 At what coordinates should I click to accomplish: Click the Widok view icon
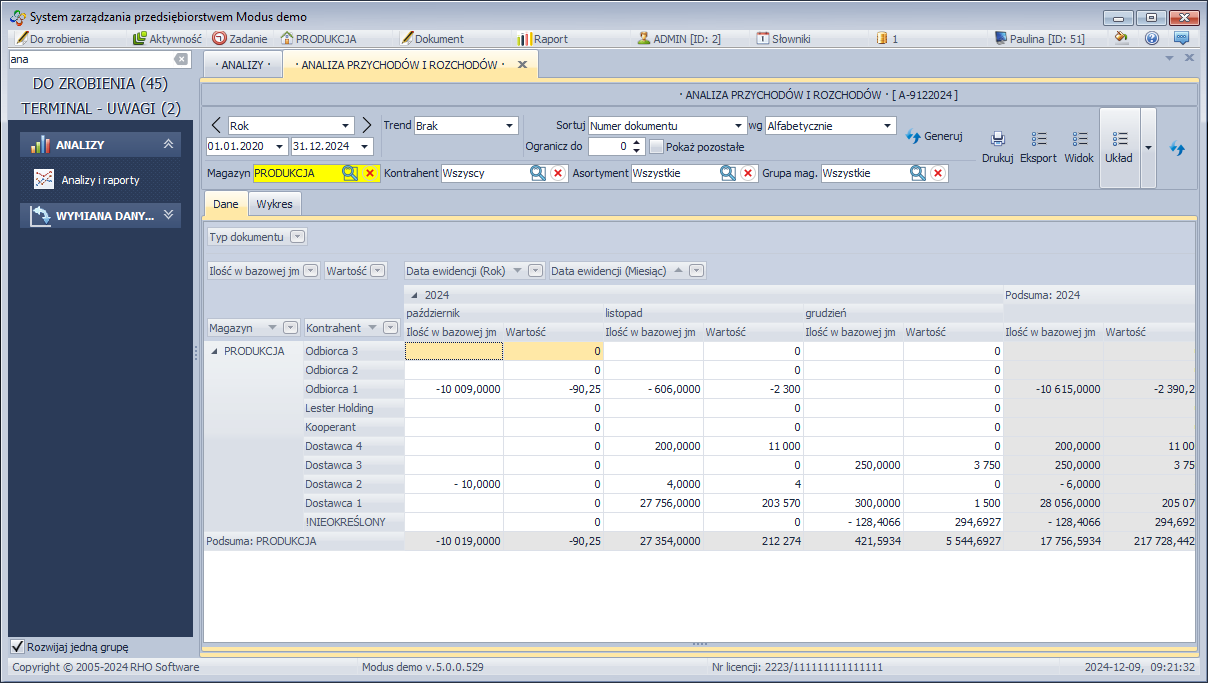click(1079, 140)
